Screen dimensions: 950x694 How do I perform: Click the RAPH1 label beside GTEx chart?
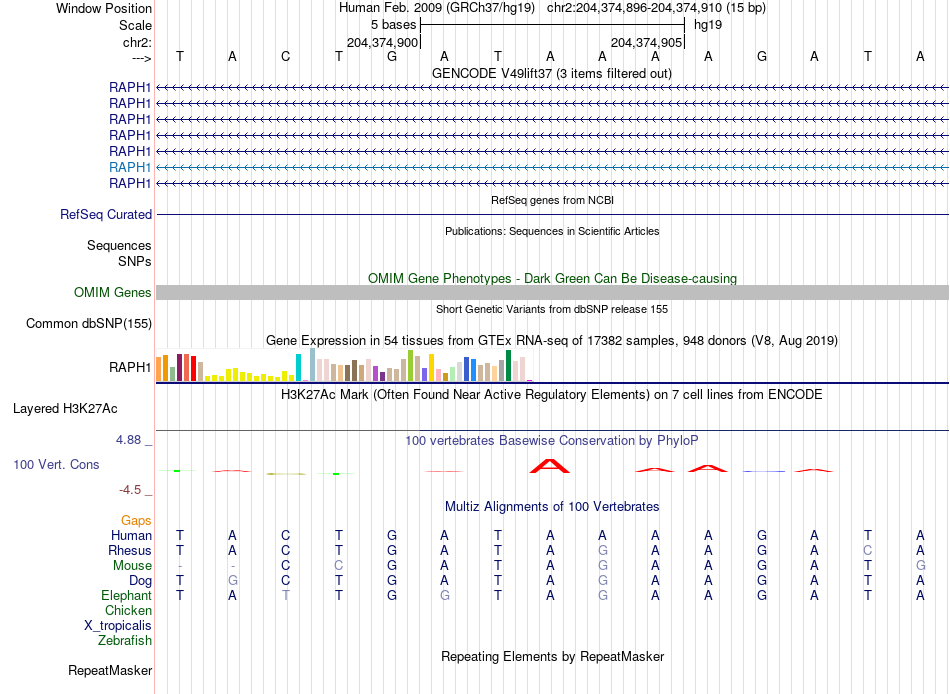[130, 367]
